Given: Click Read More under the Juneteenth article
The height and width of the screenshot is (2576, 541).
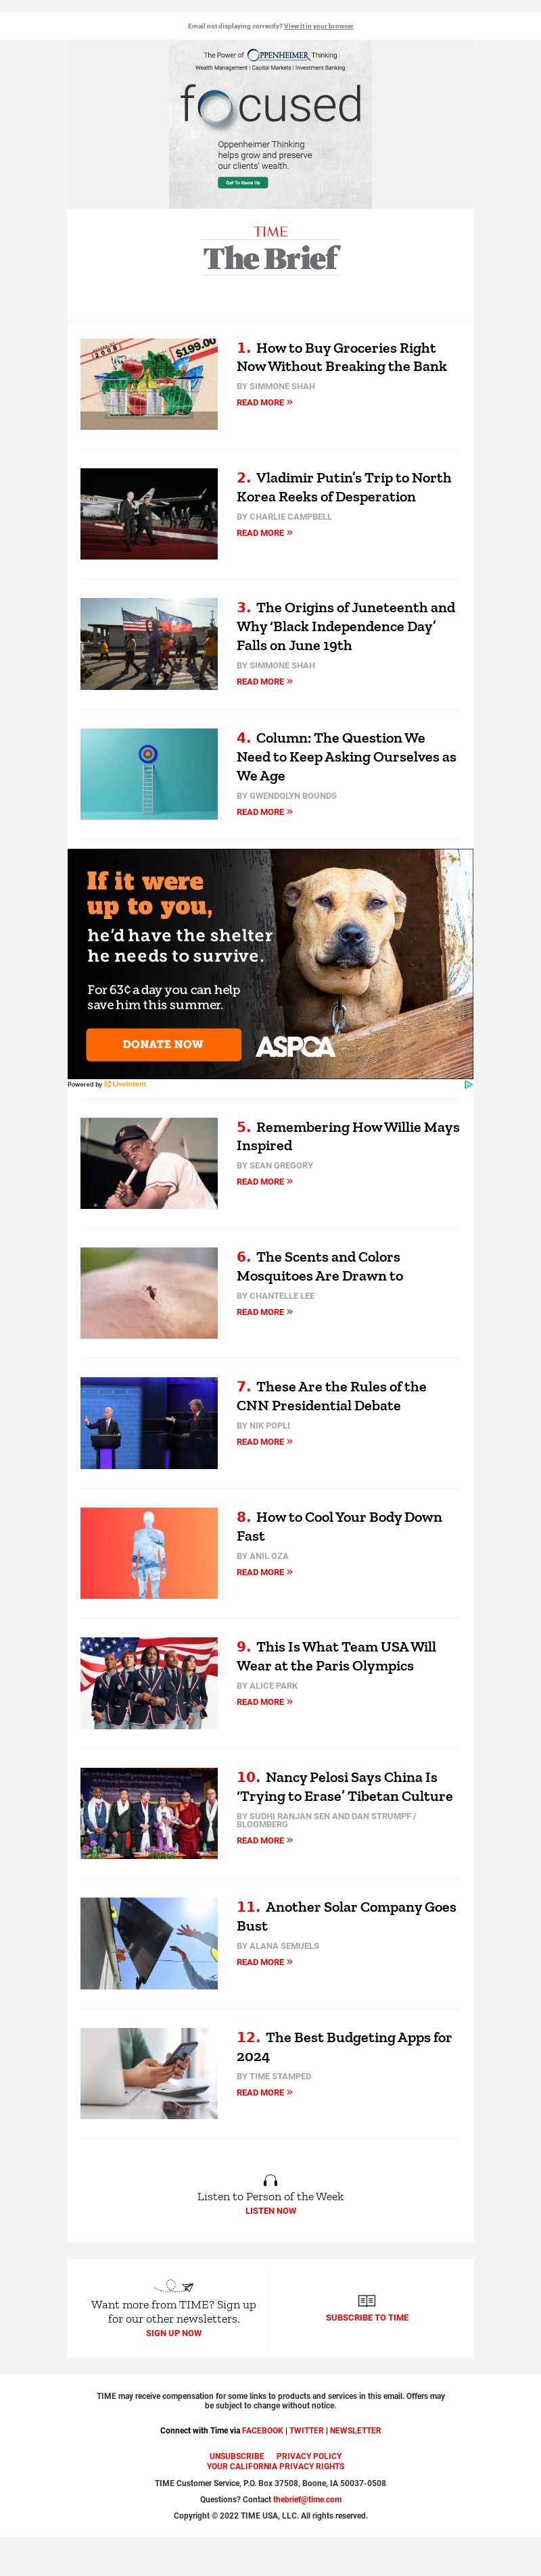Looking at the screenshot, I should click(x=264, y=682).
